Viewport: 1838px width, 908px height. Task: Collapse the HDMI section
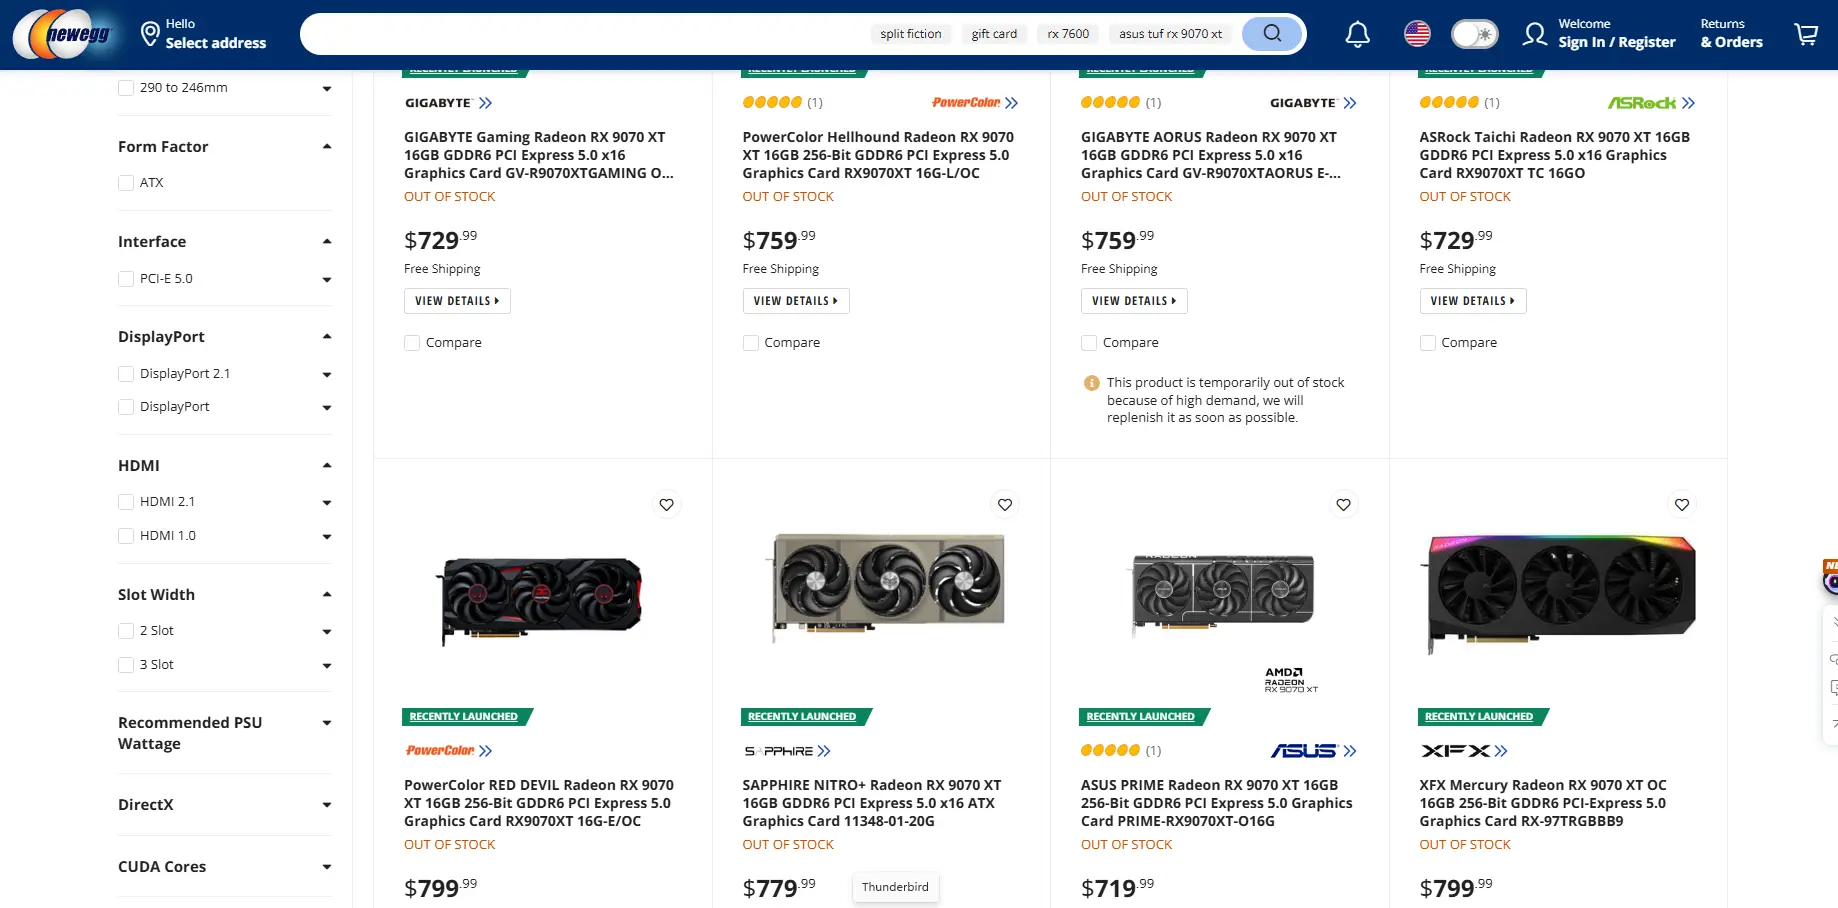pyautogui.click(x=326, y=466)
